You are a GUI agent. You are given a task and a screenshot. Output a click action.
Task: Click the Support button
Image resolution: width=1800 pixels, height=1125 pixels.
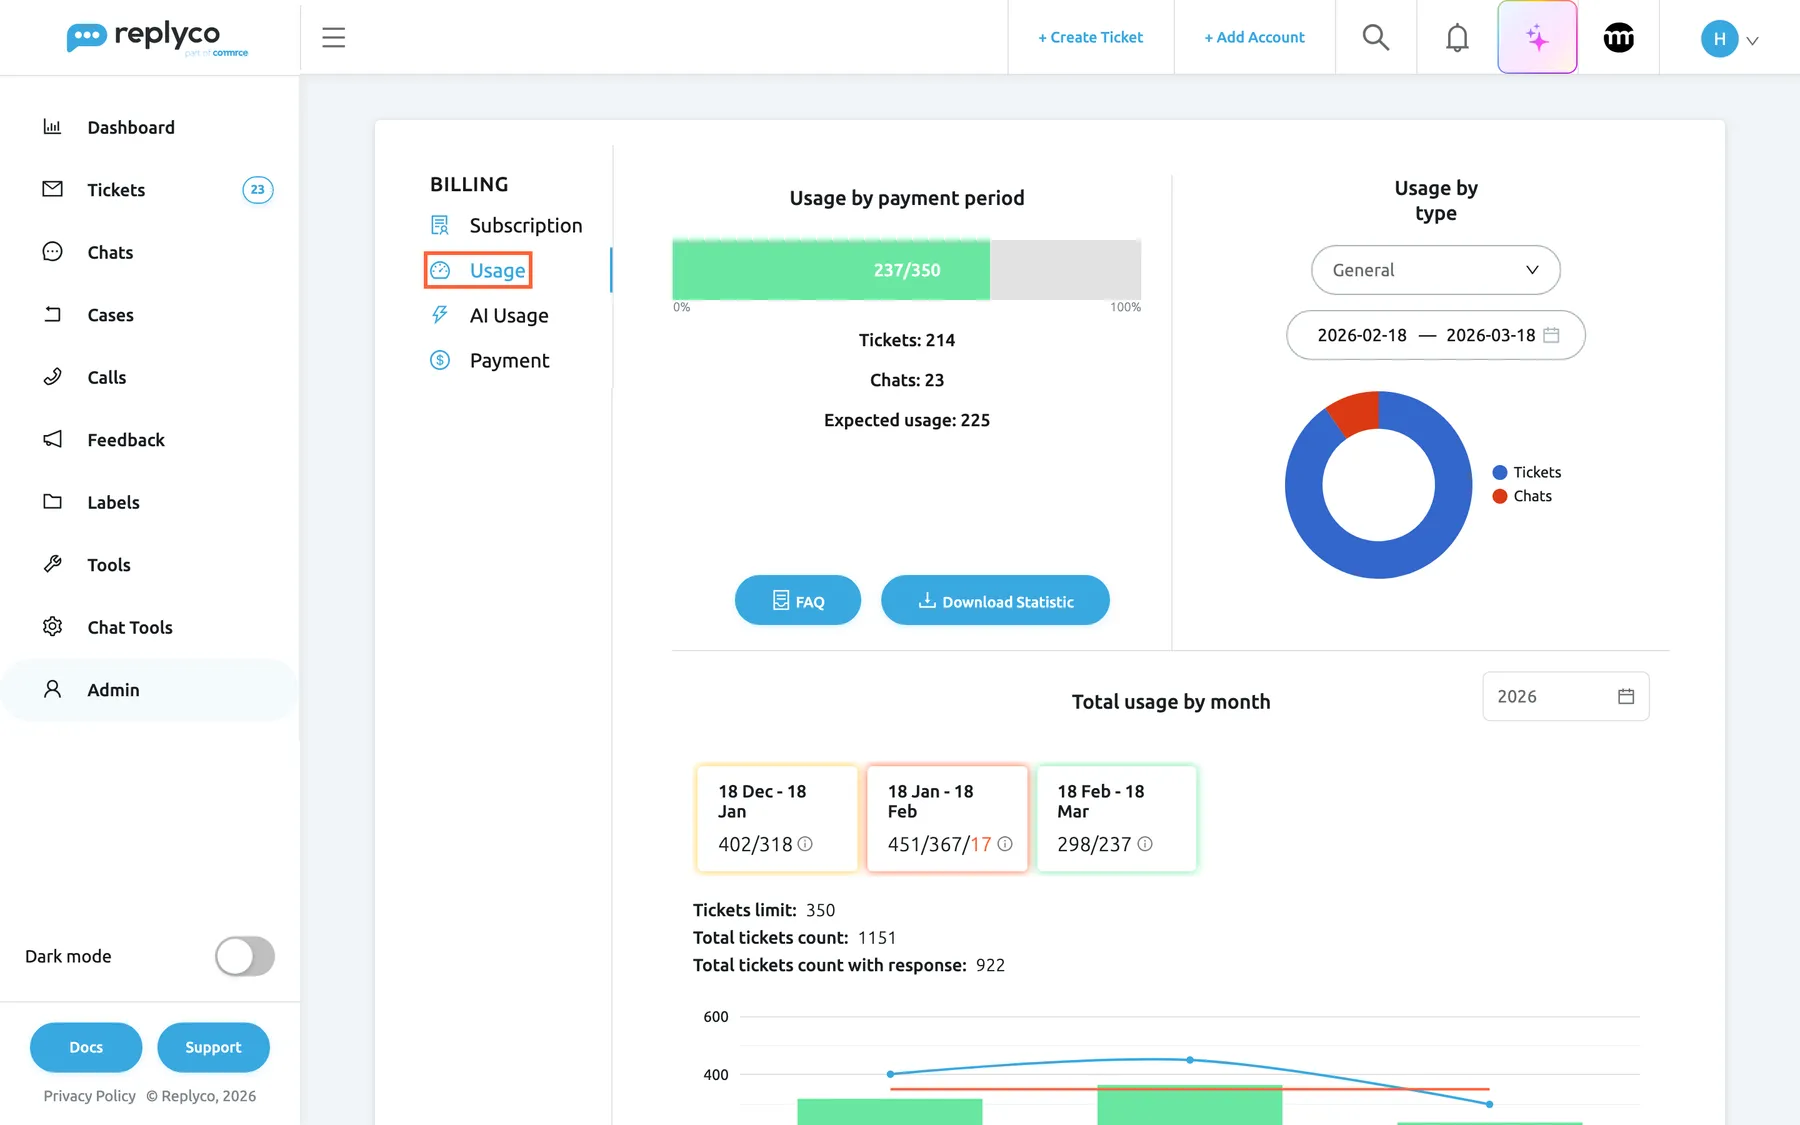click(213, 1047)
